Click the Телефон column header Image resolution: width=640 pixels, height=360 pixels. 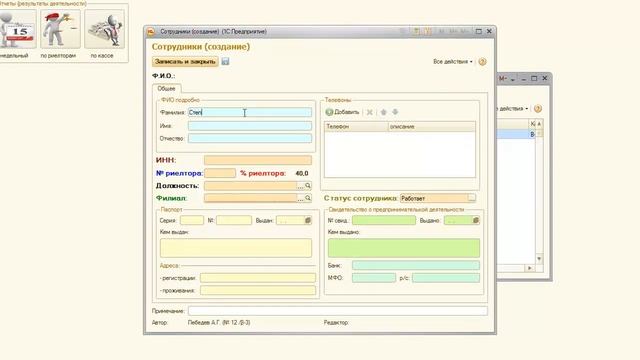point(356,127)
